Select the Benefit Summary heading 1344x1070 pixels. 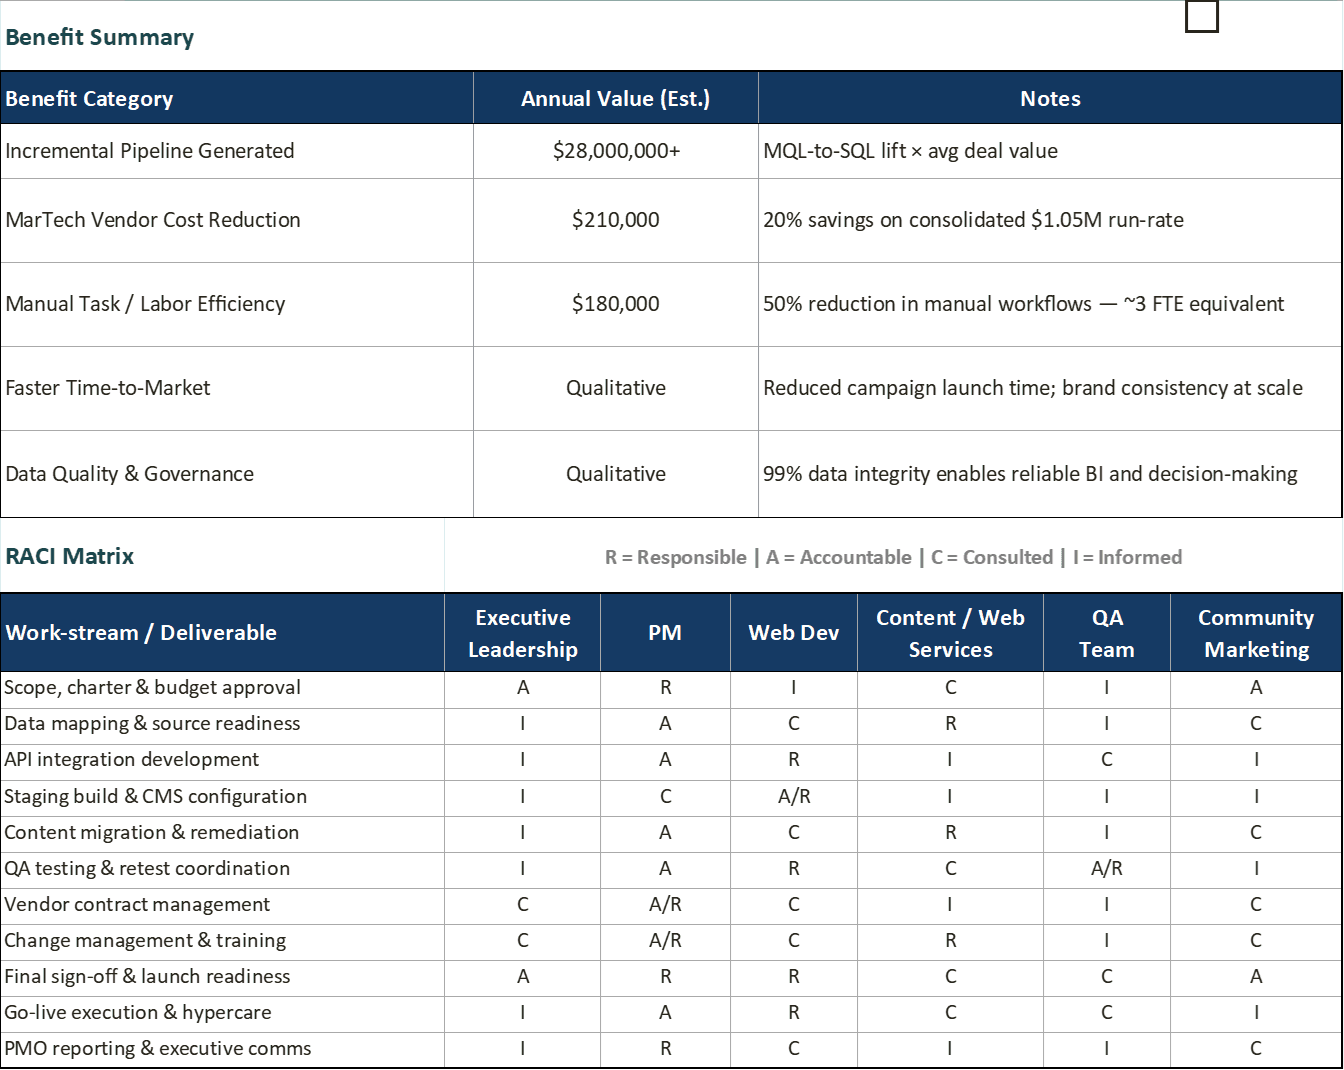point(99,37)
